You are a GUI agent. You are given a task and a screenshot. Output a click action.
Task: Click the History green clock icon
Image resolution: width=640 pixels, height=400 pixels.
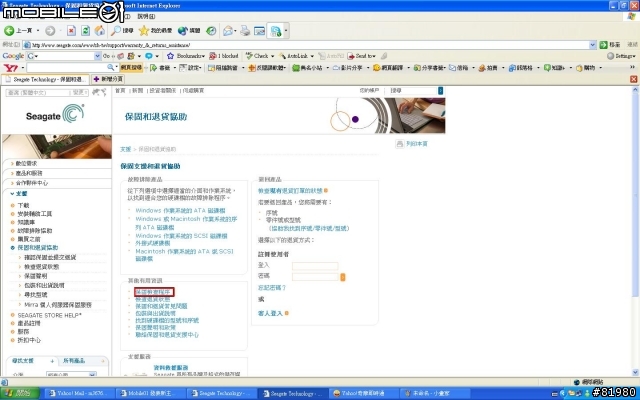point(211,31)
